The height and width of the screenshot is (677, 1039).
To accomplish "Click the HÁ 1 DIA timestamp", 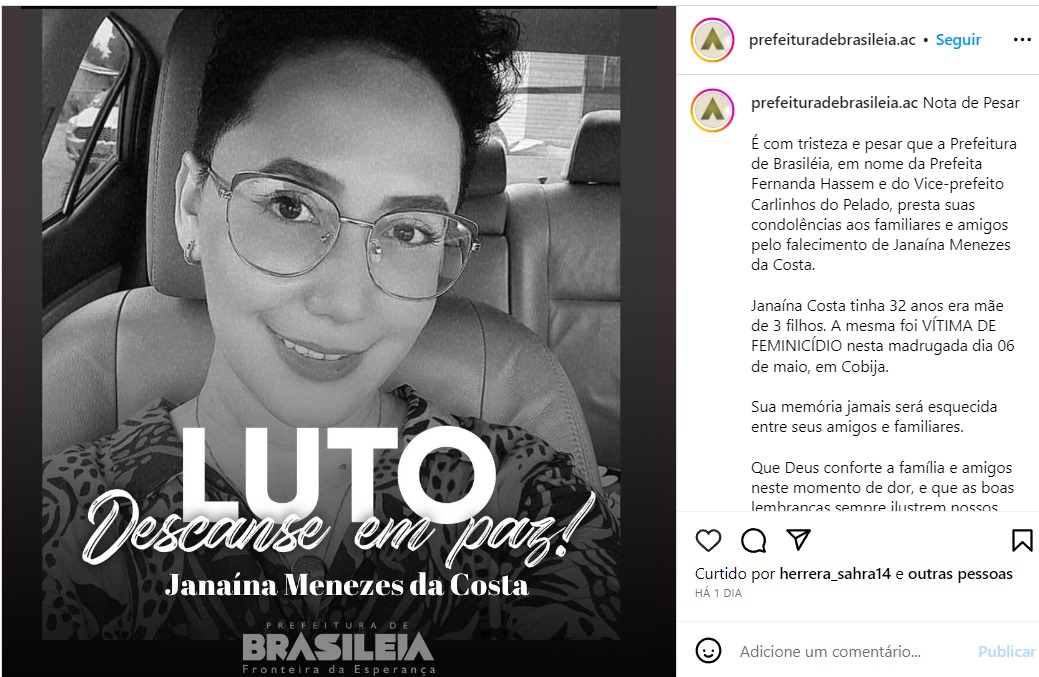I will 718,594.
